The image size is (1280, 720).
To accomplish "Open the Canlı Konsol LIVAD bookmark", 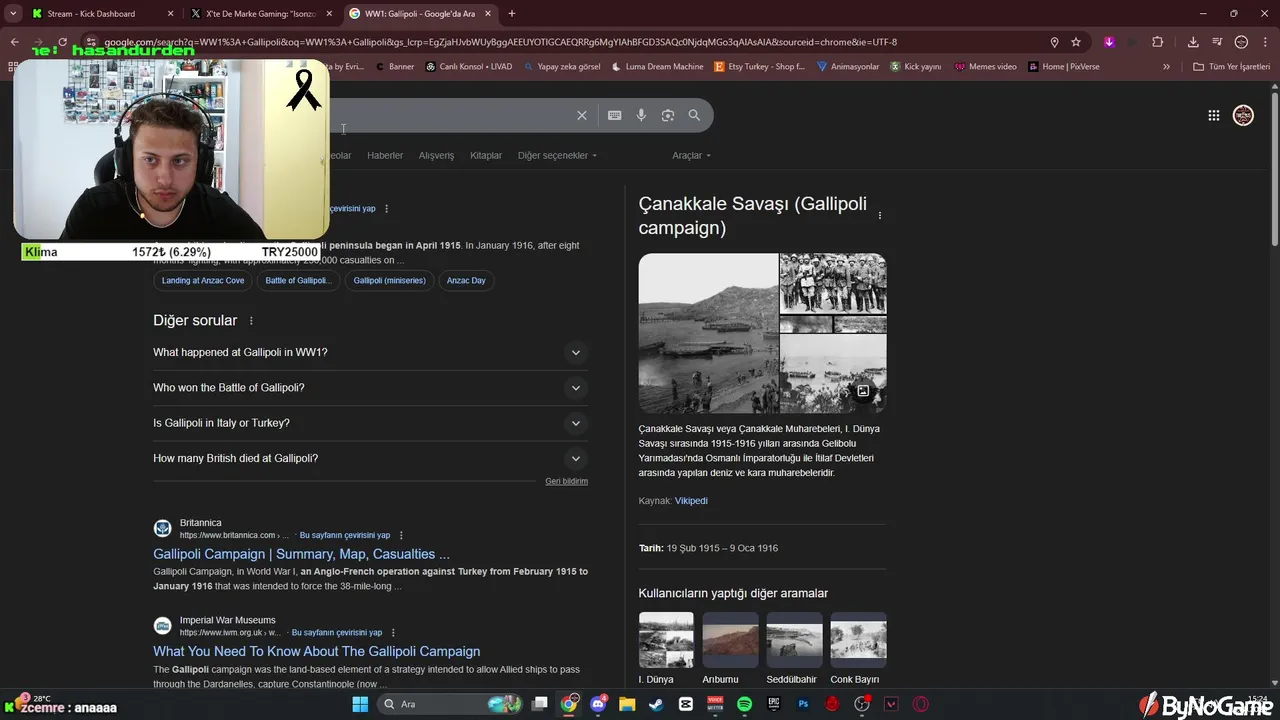I will coord(468,67).
